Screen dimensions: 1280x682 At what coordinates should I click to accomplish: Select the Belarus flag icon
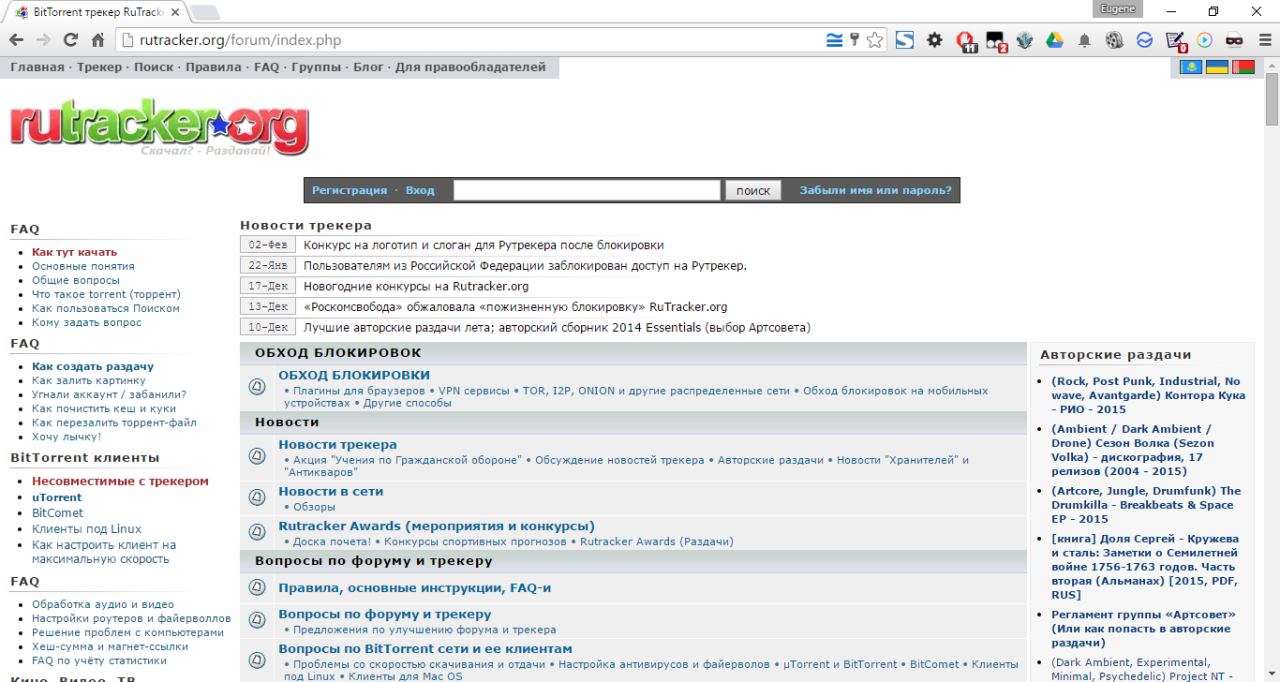pyautogui.click(x=1243, y=67)
